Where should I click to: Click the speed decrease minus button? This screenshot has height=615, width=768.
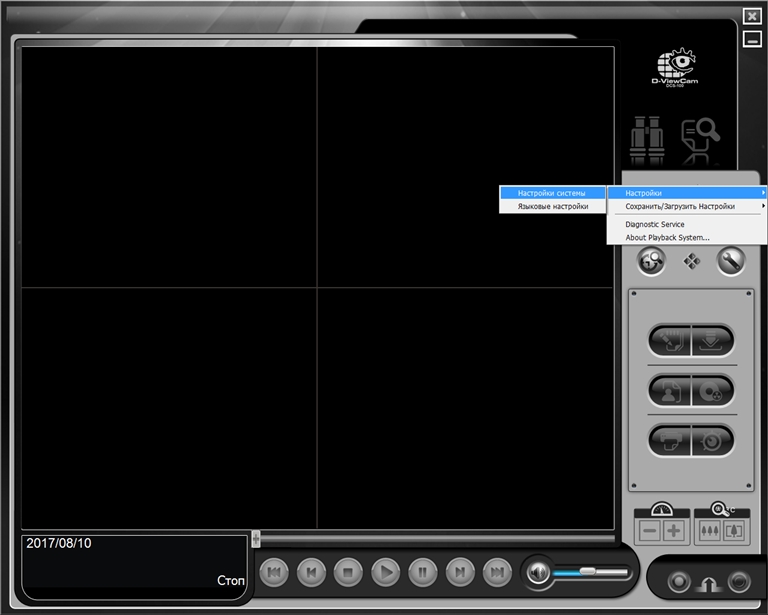pyautogui.click(x=648, y=530)
